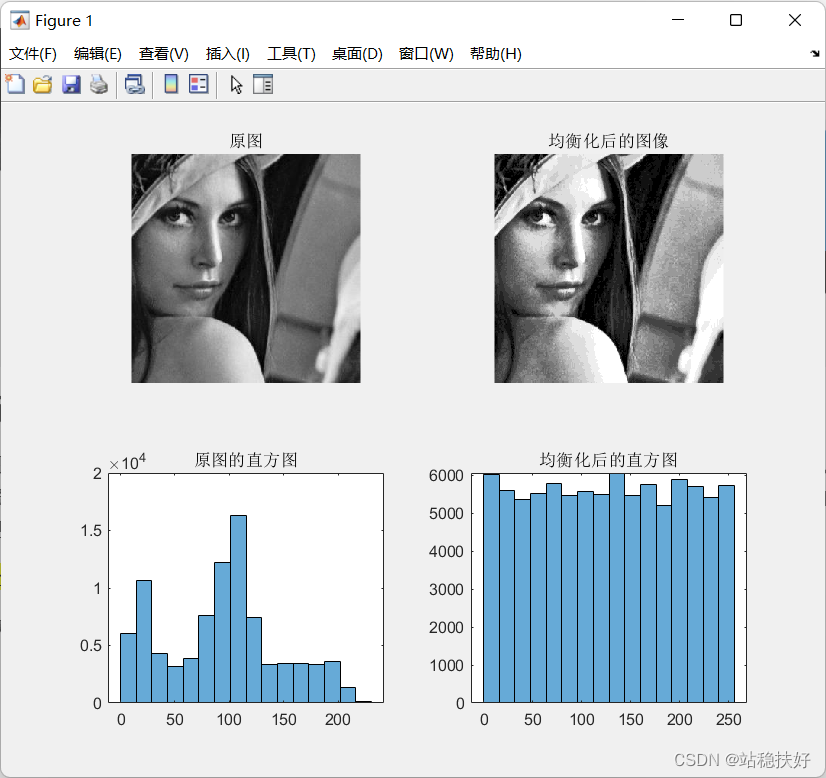Image resolution: width=826 pixels, height=778 pixels.
Task: Open the 桌面(D) menu
Action: pyautogui.click(x=357, y=54)
